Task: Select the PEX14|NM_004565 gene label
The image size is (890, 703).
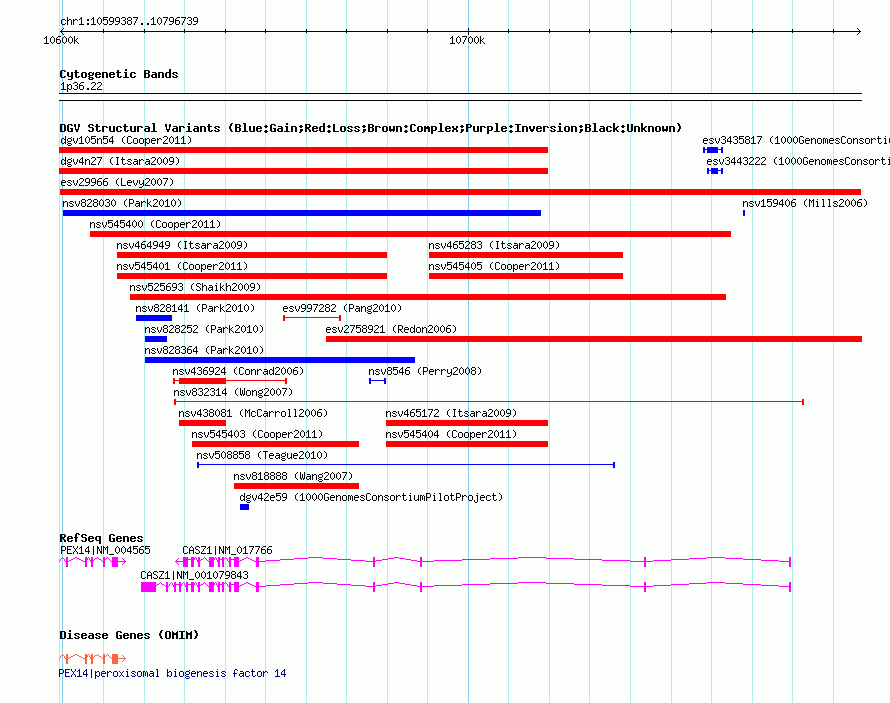Action: (106, 550)
